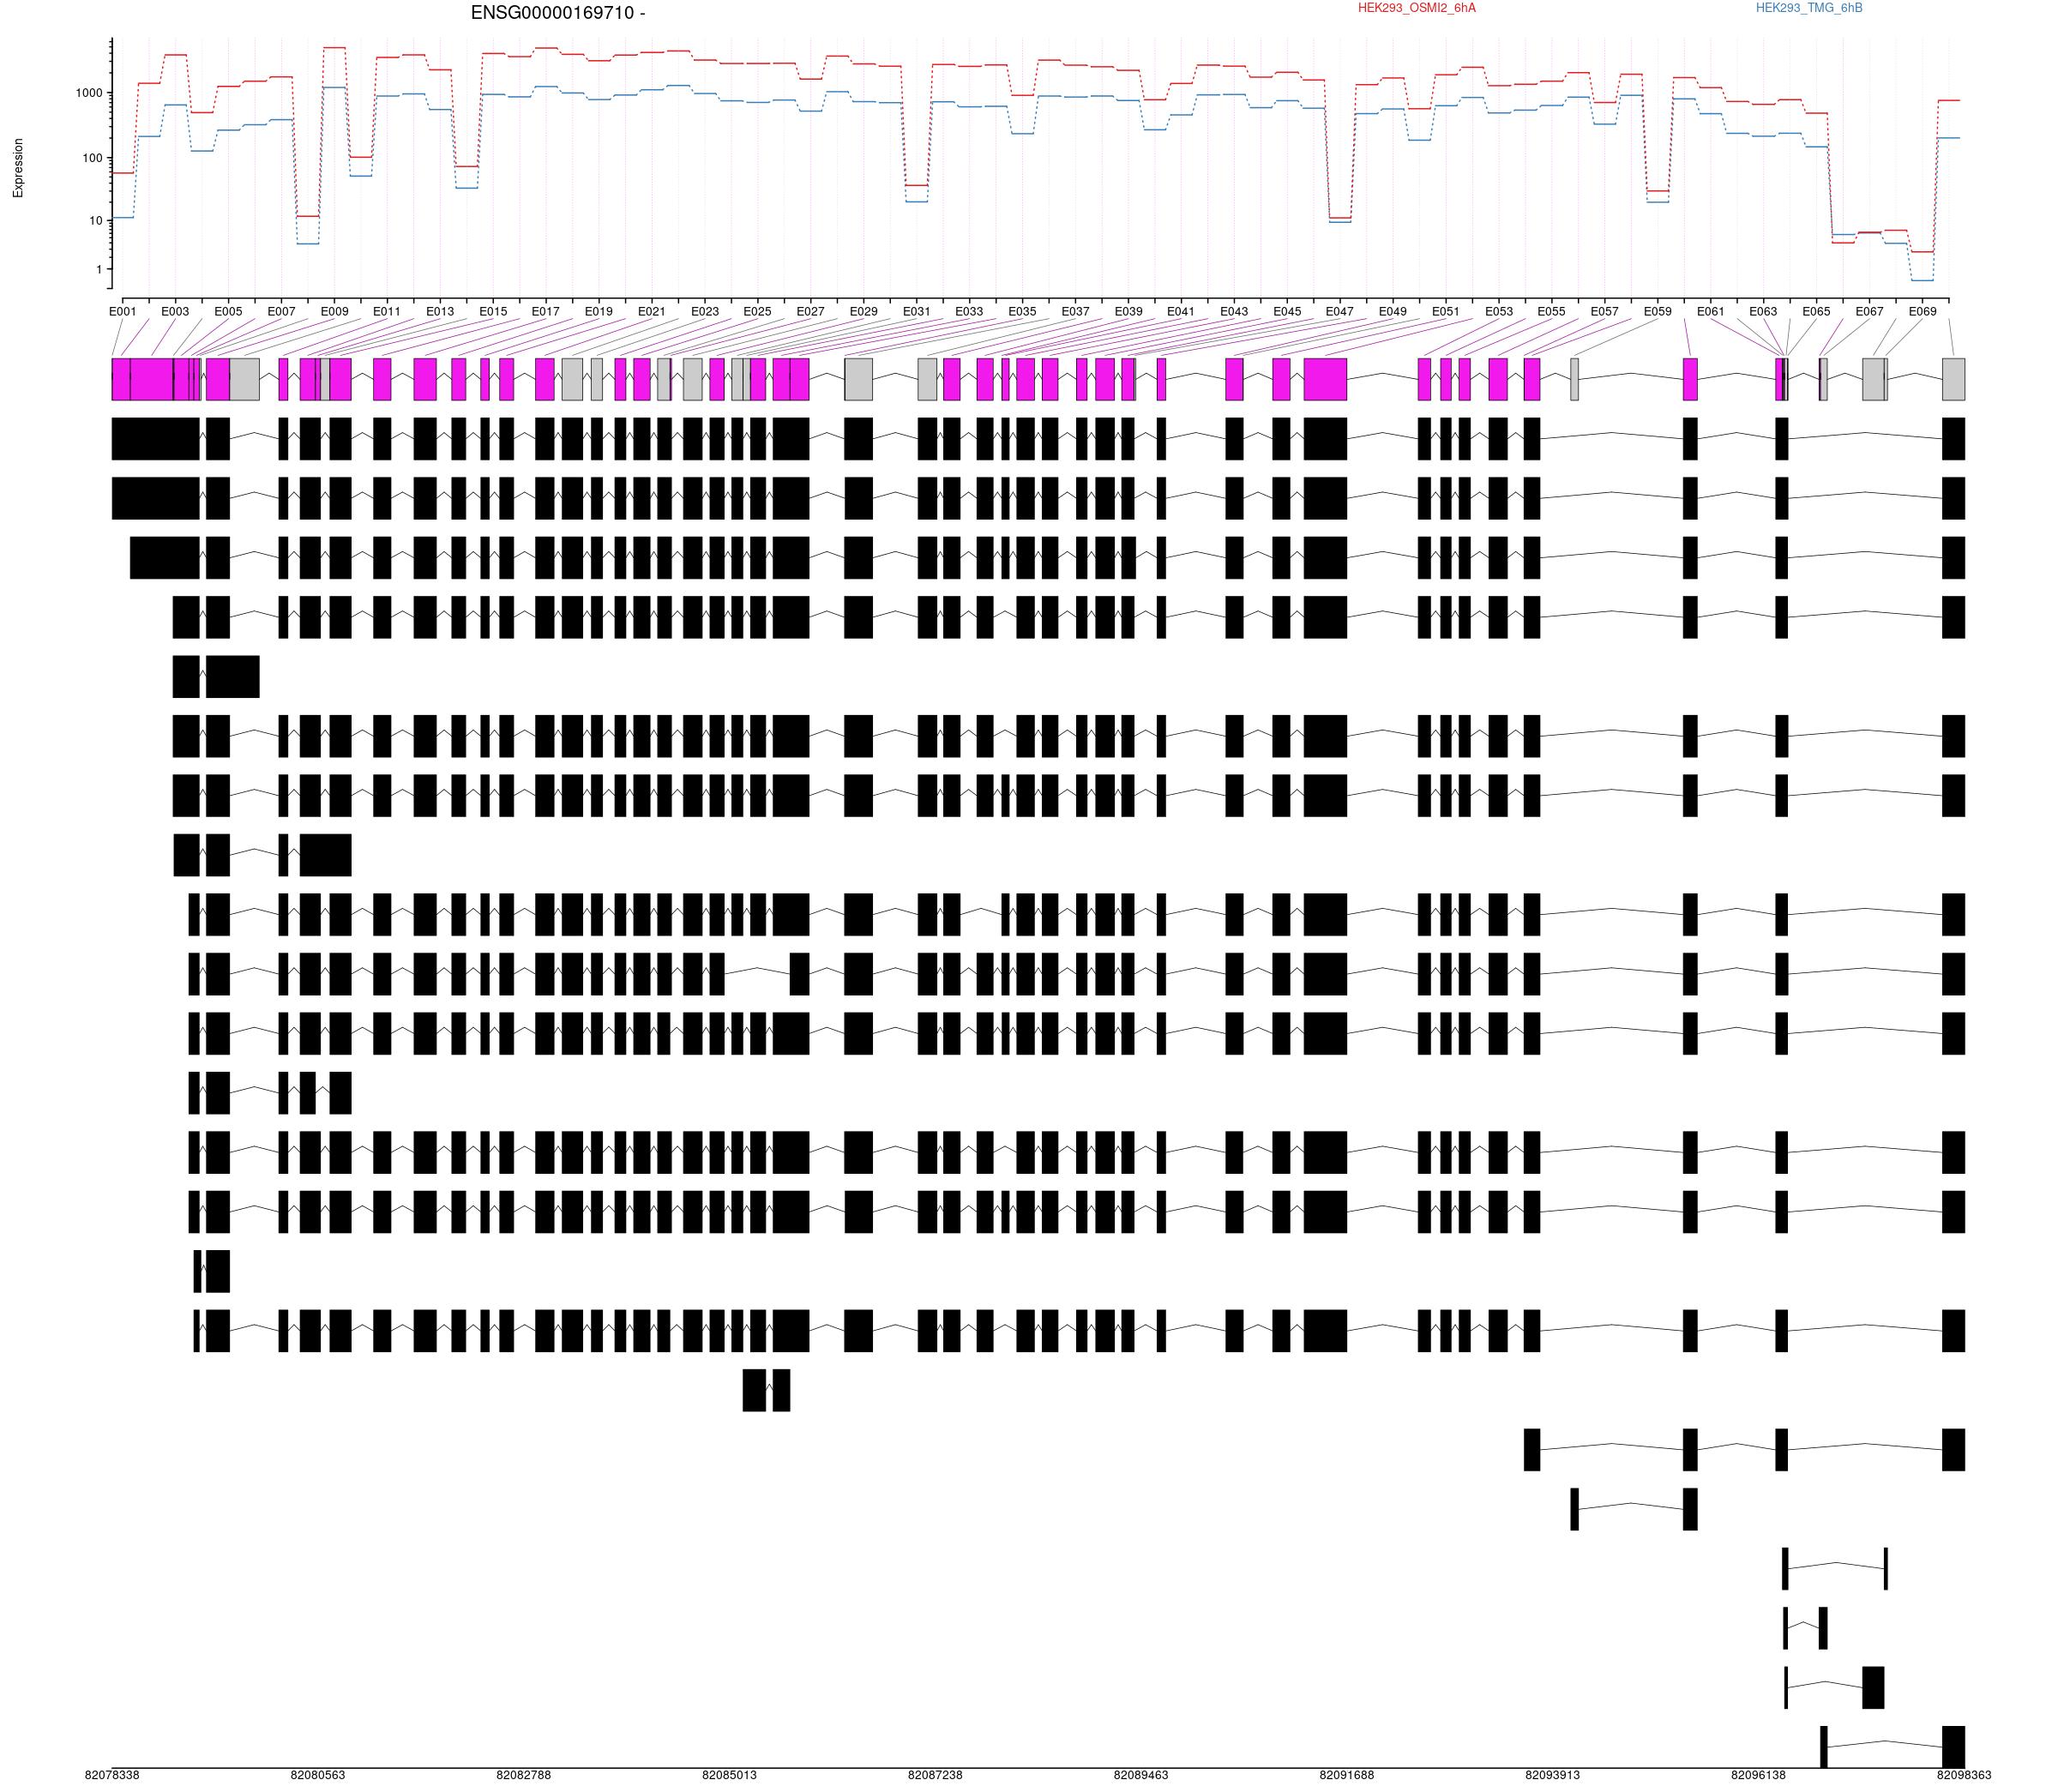Select the HEK293_OSMI2_6hA legend label

1416,8
